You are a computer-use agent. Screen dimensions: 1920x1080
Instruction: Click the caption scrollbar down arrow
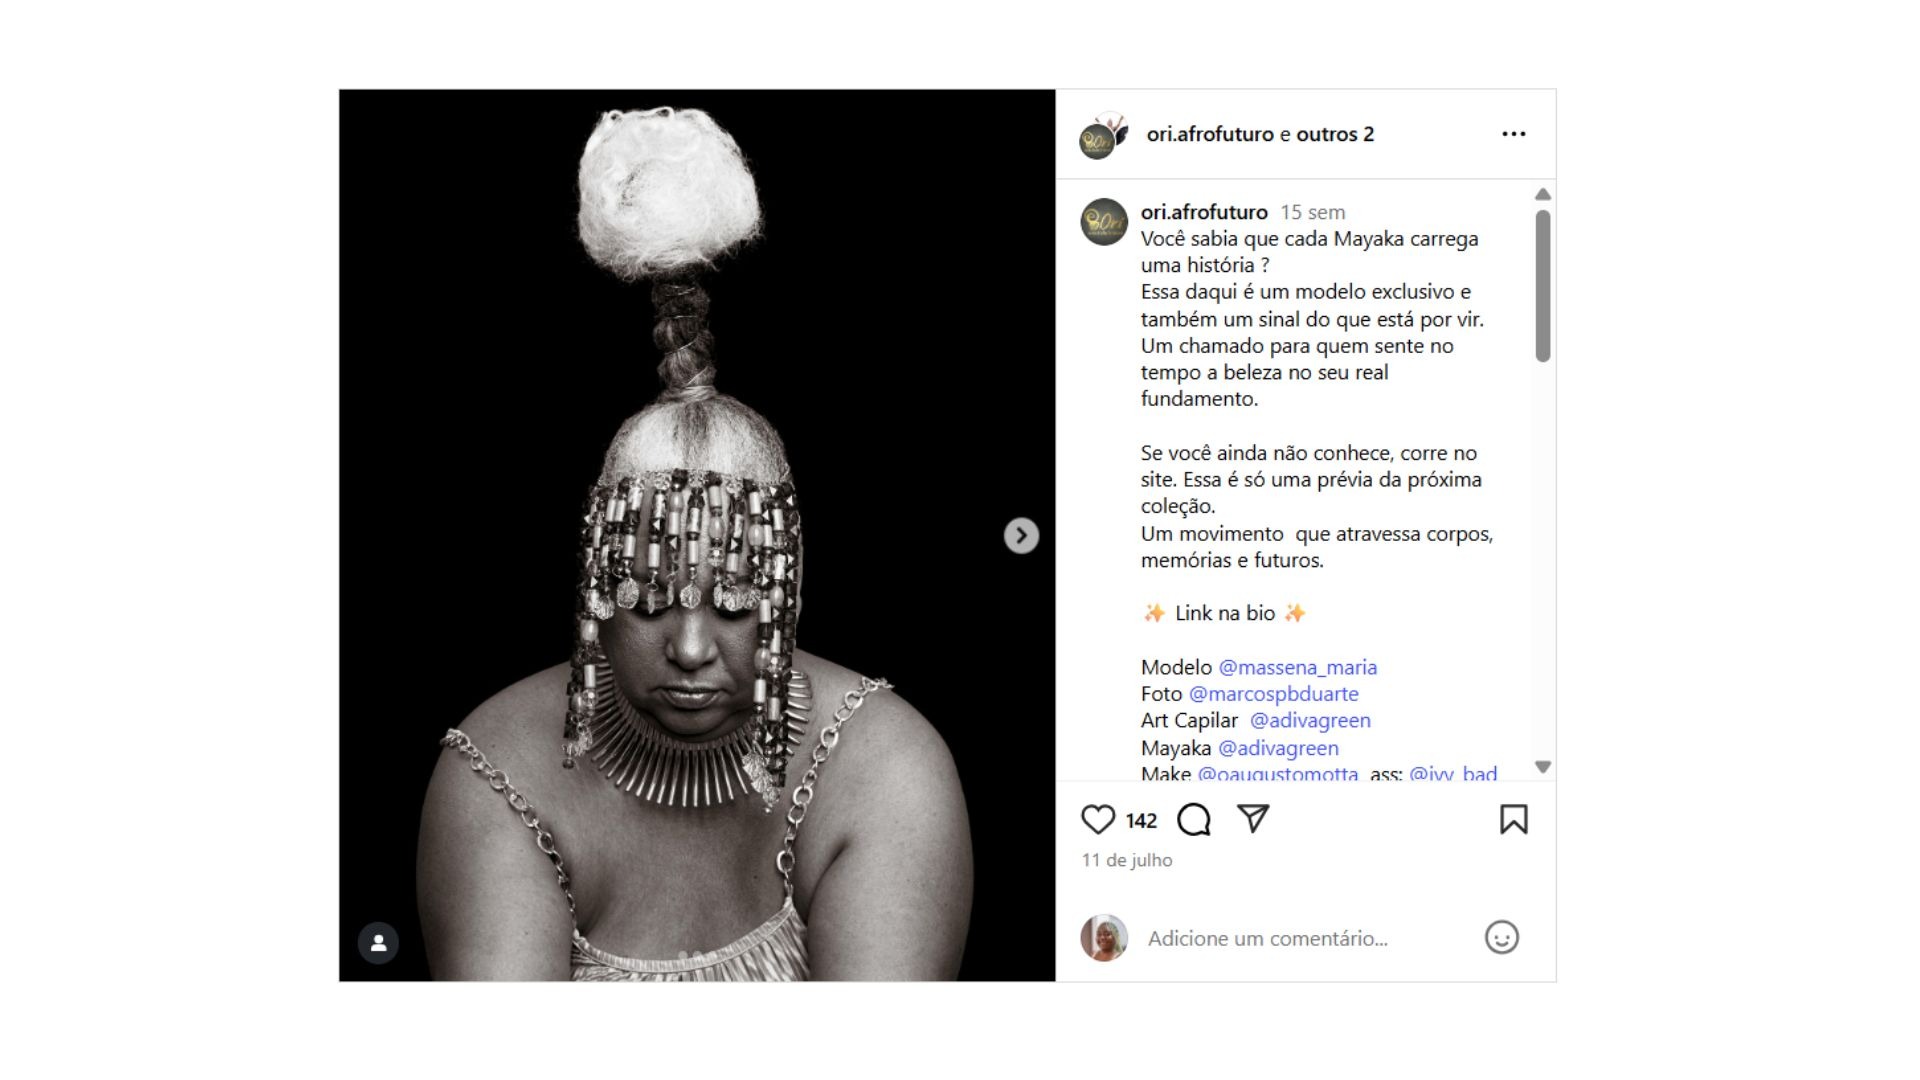pos(1543,767)
